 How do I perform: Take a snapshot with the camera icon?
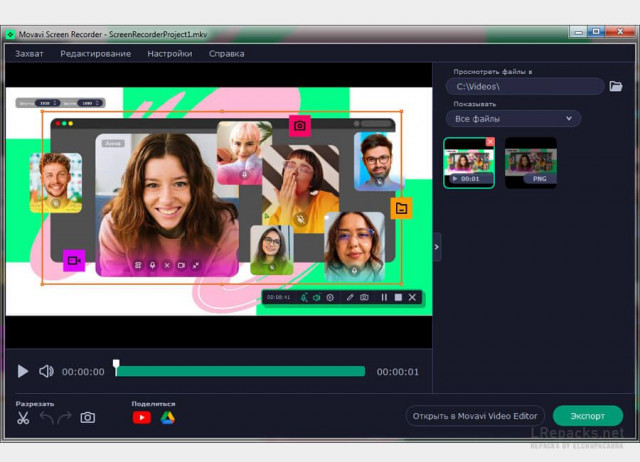coord(88,418)
